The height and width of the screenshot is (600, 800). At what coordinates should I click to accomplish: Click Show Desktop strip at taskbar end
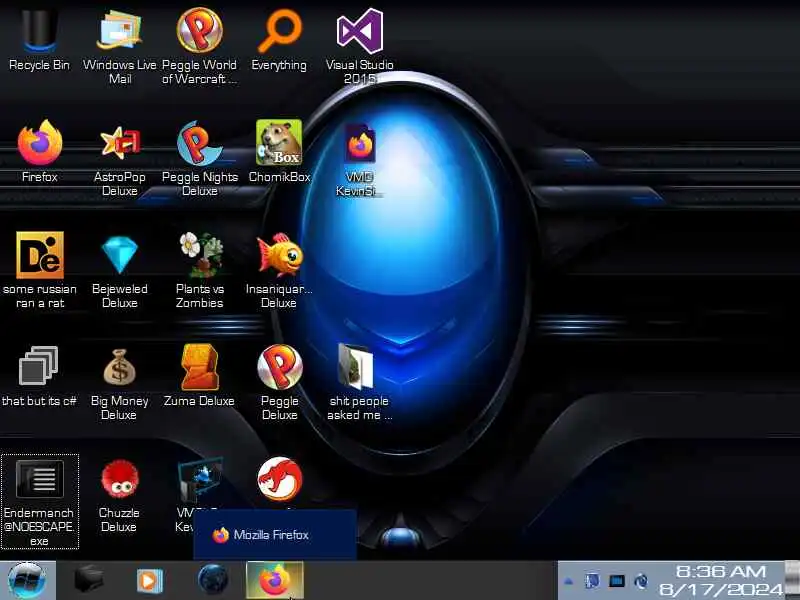click(x=793, y=581)
